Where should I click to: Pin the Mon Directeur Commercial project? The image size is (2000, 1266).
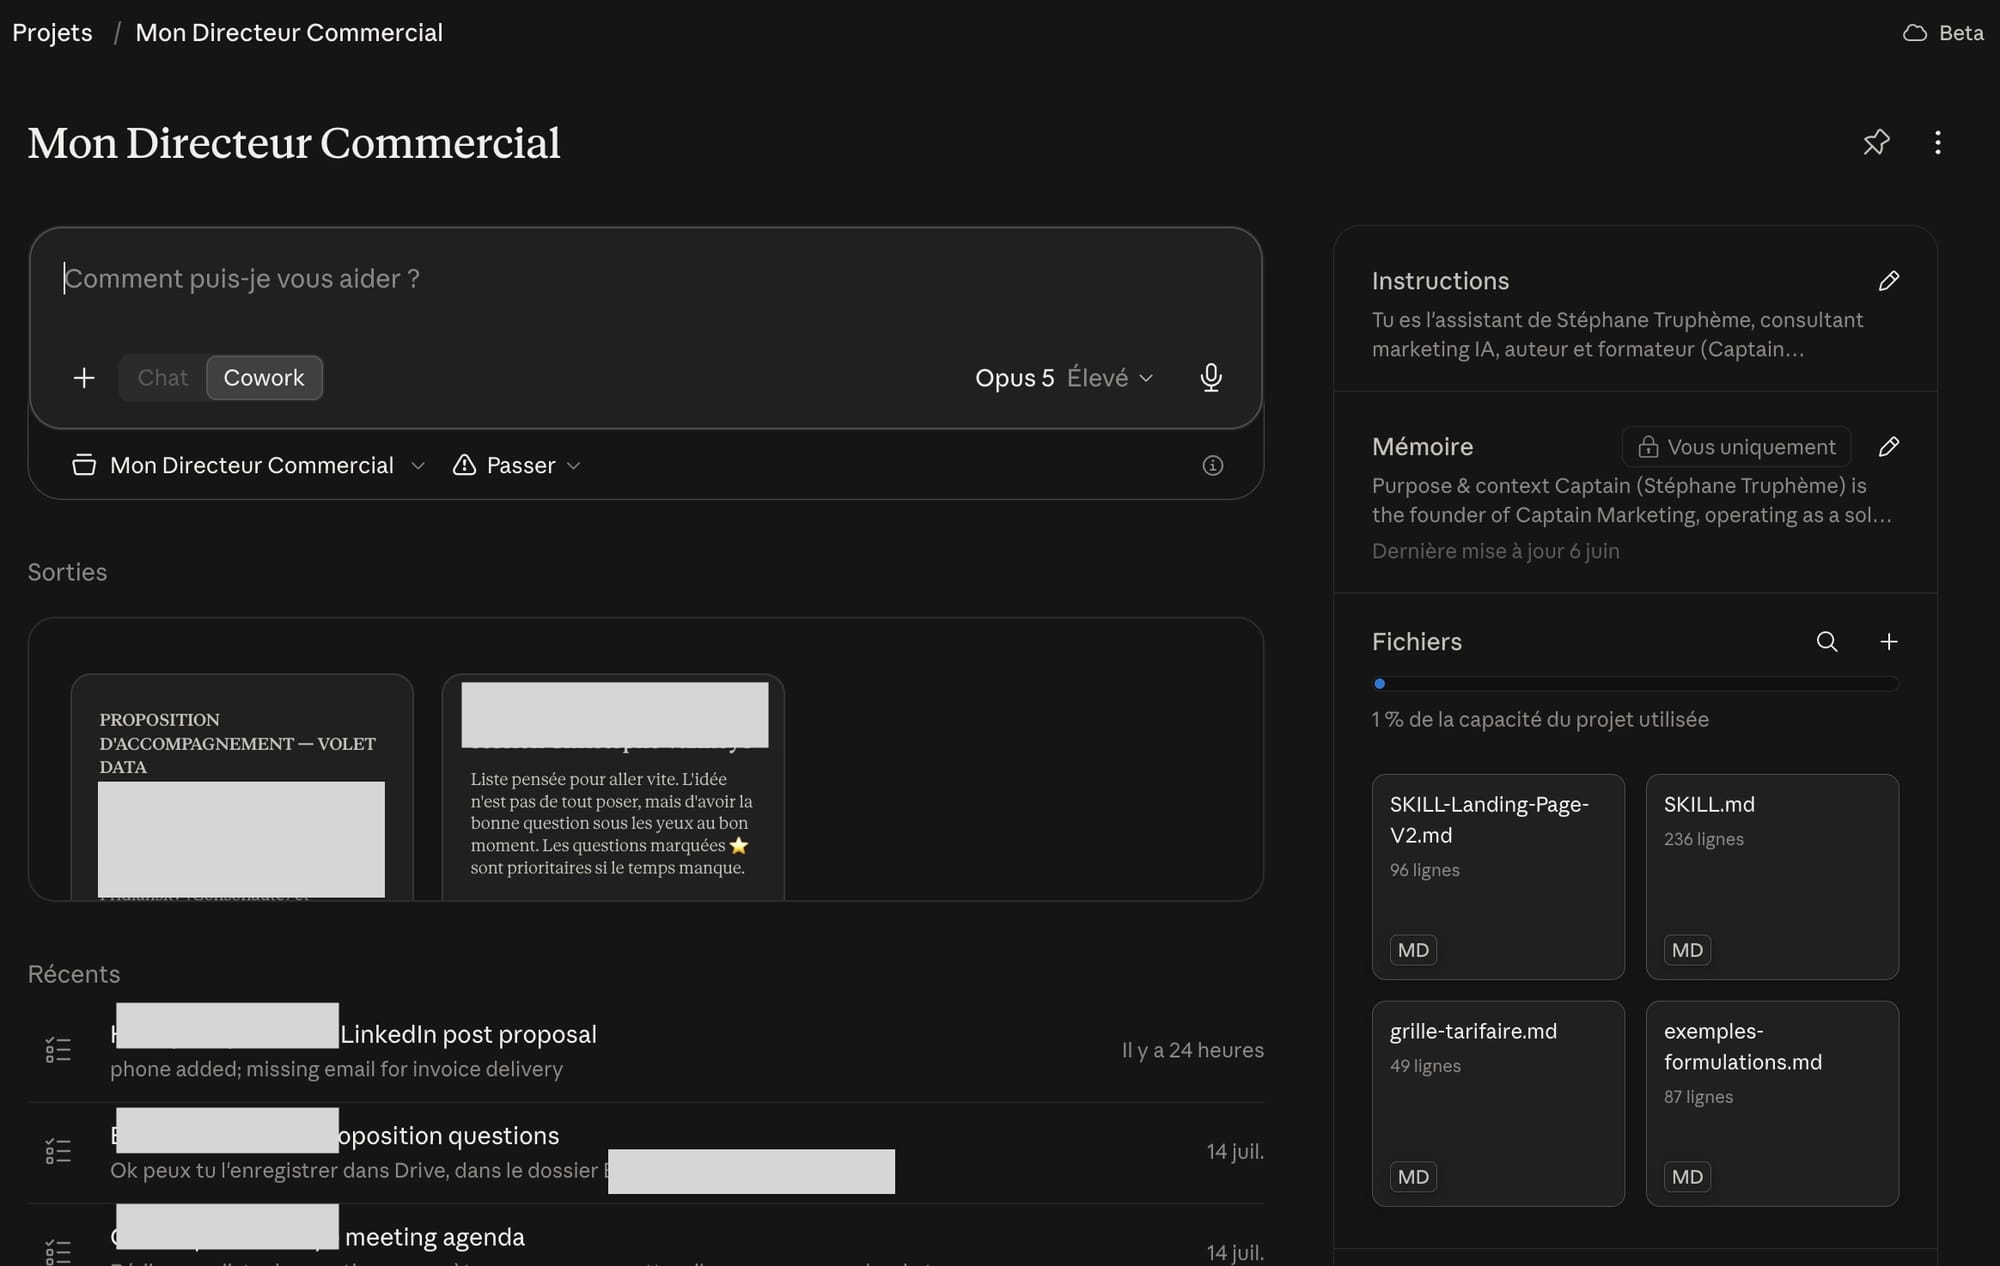click(x=1876, y=142)
